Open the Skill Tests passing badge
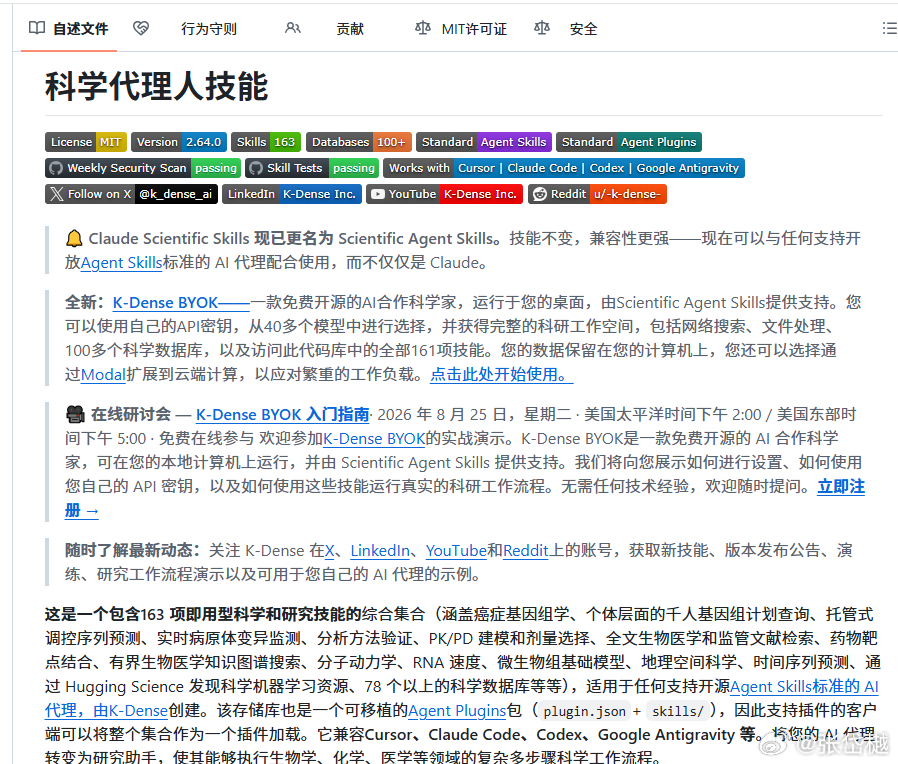The width and height of the screenshot is (898, 764). point(312,168)
